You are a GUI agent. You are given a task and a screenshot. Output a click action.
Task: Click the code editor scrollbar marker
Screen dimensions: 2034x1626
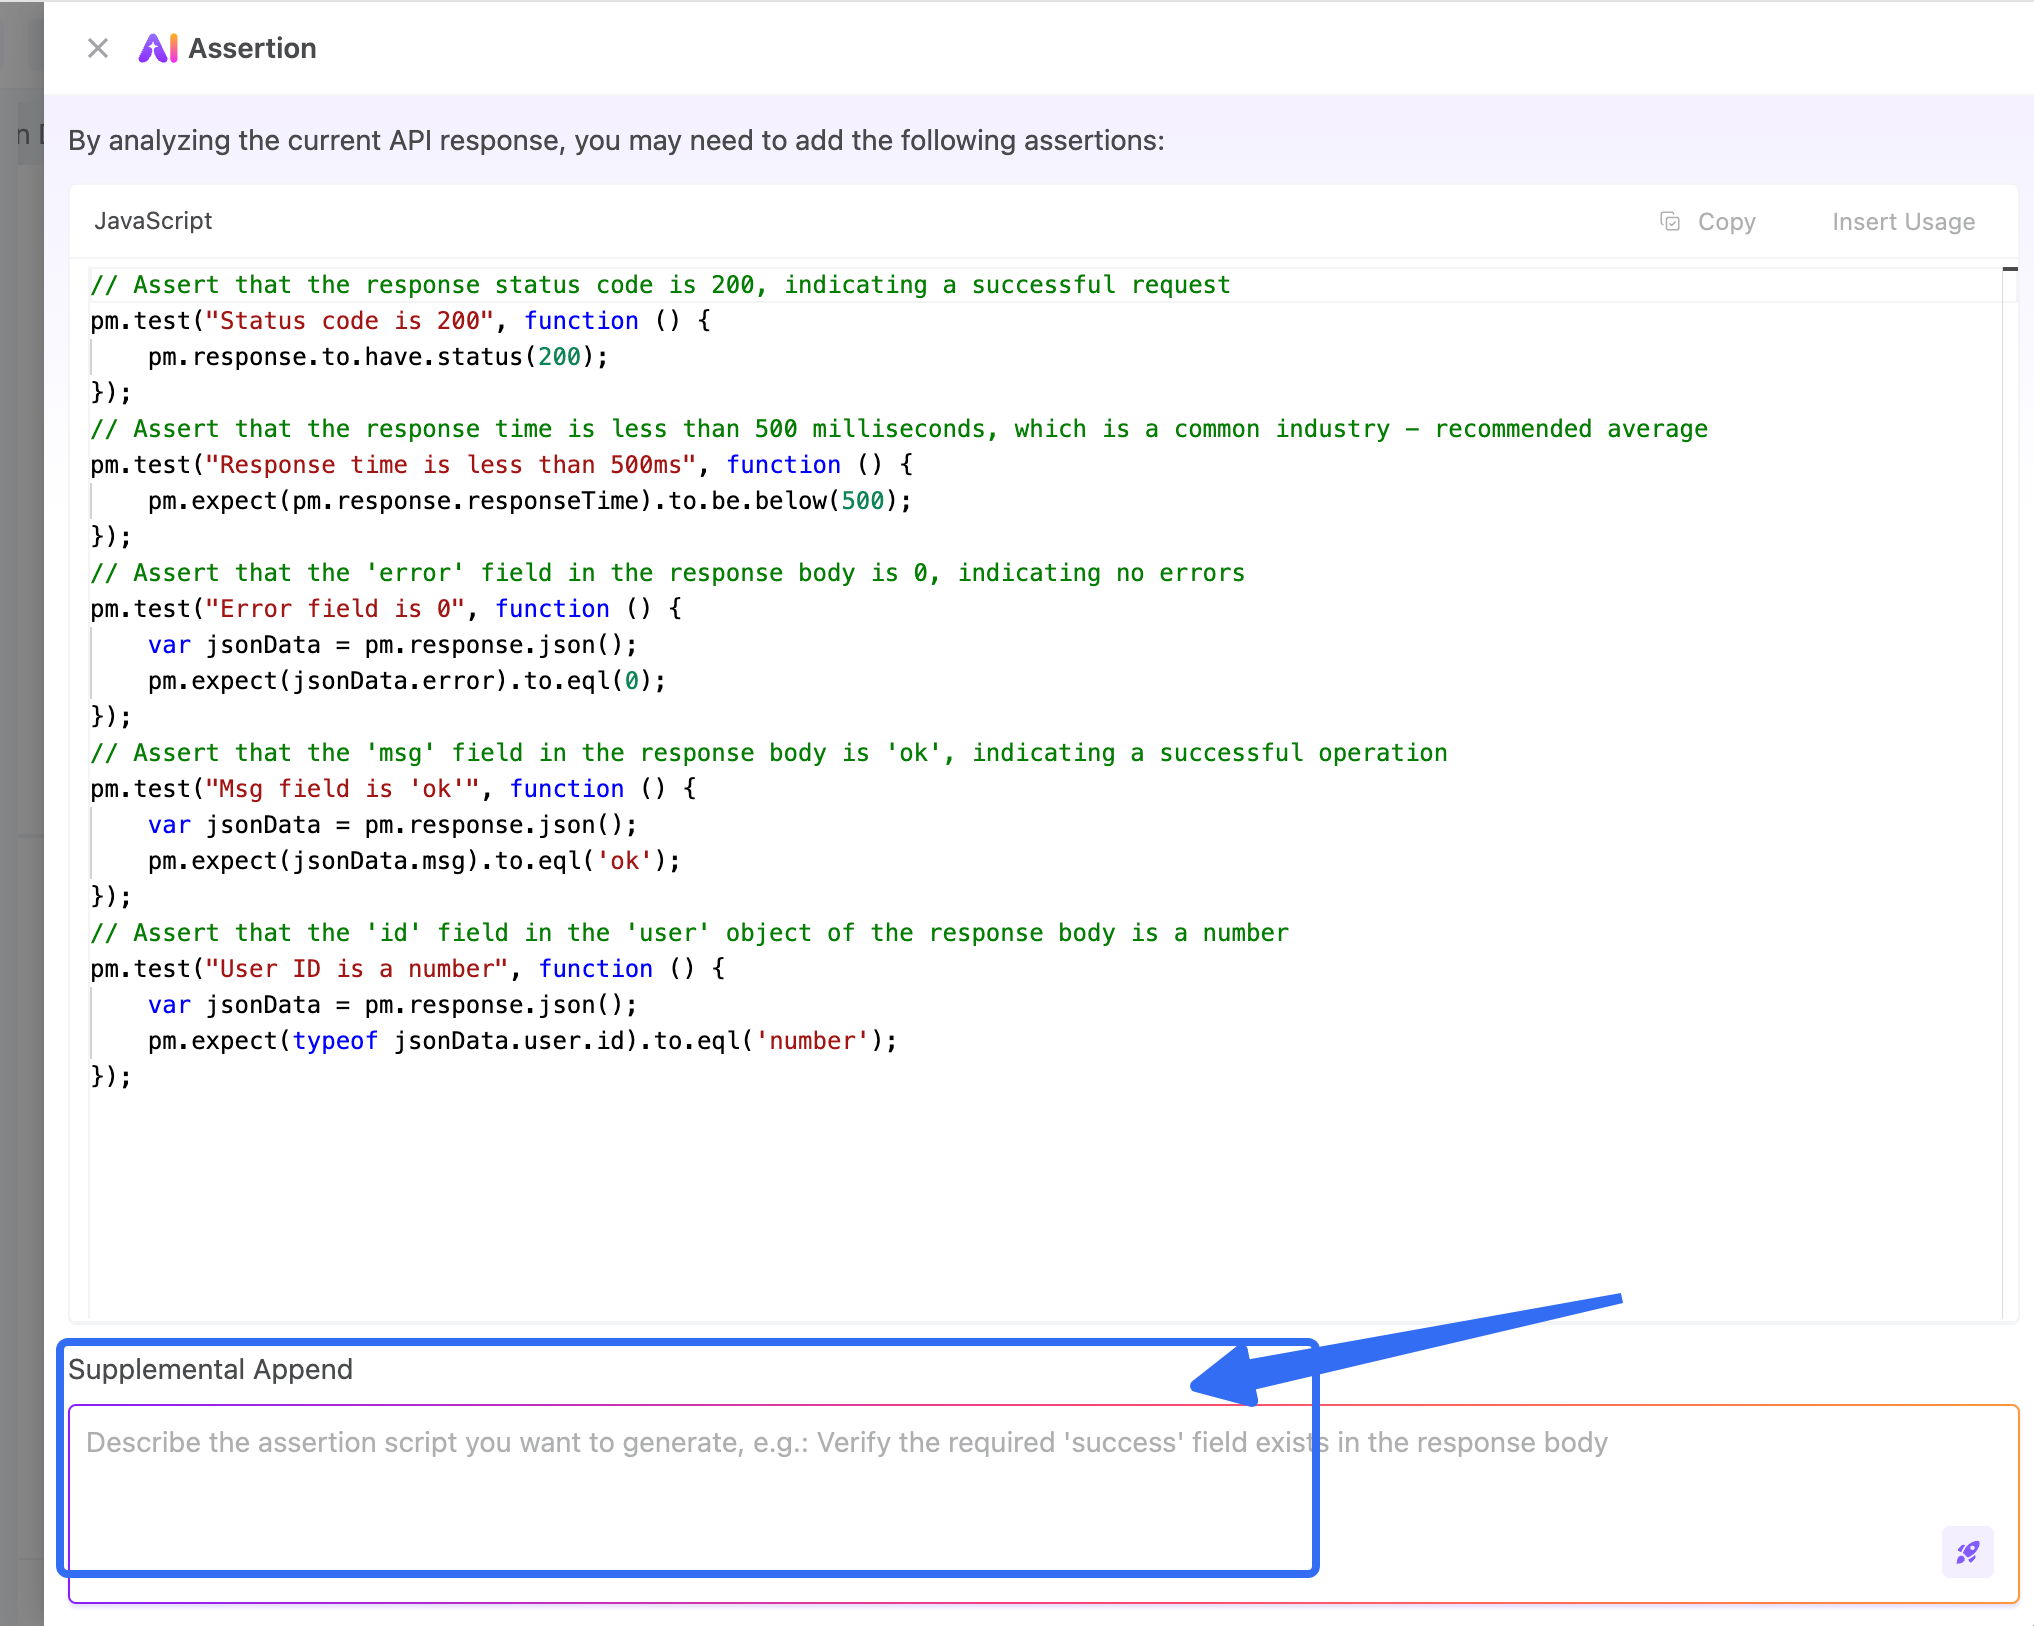coord(2009,269)
